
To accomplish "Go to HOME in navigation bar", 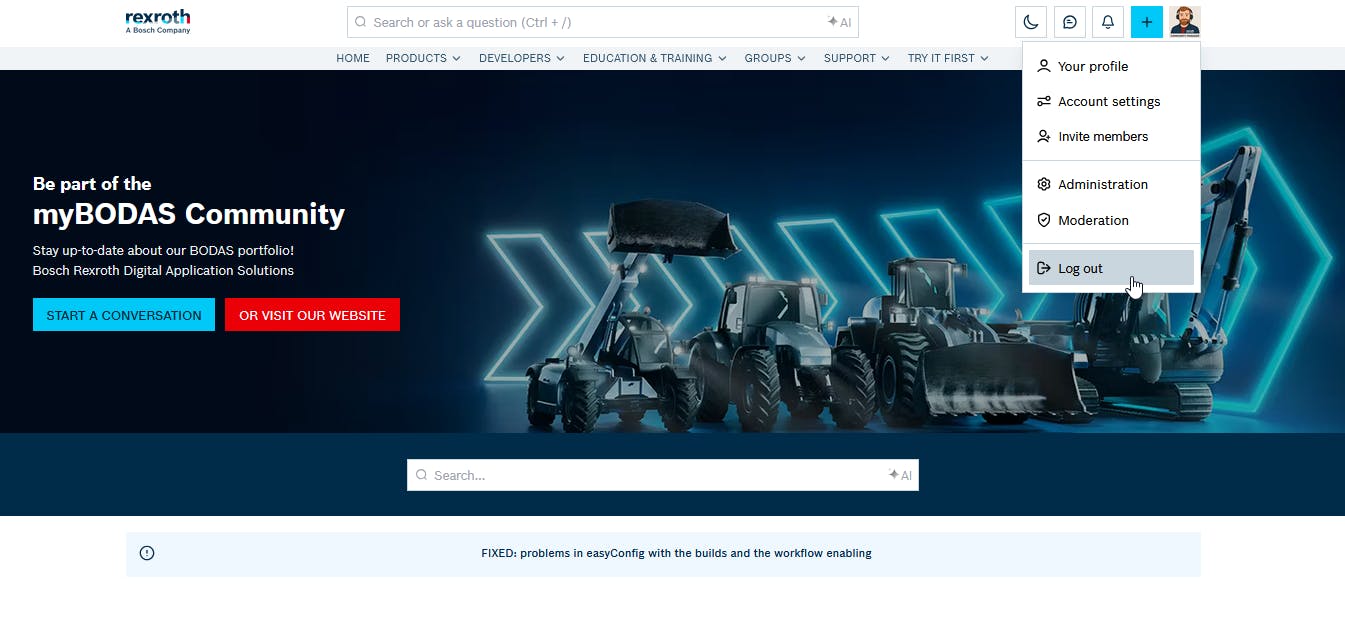I will (x=353, y=58).
